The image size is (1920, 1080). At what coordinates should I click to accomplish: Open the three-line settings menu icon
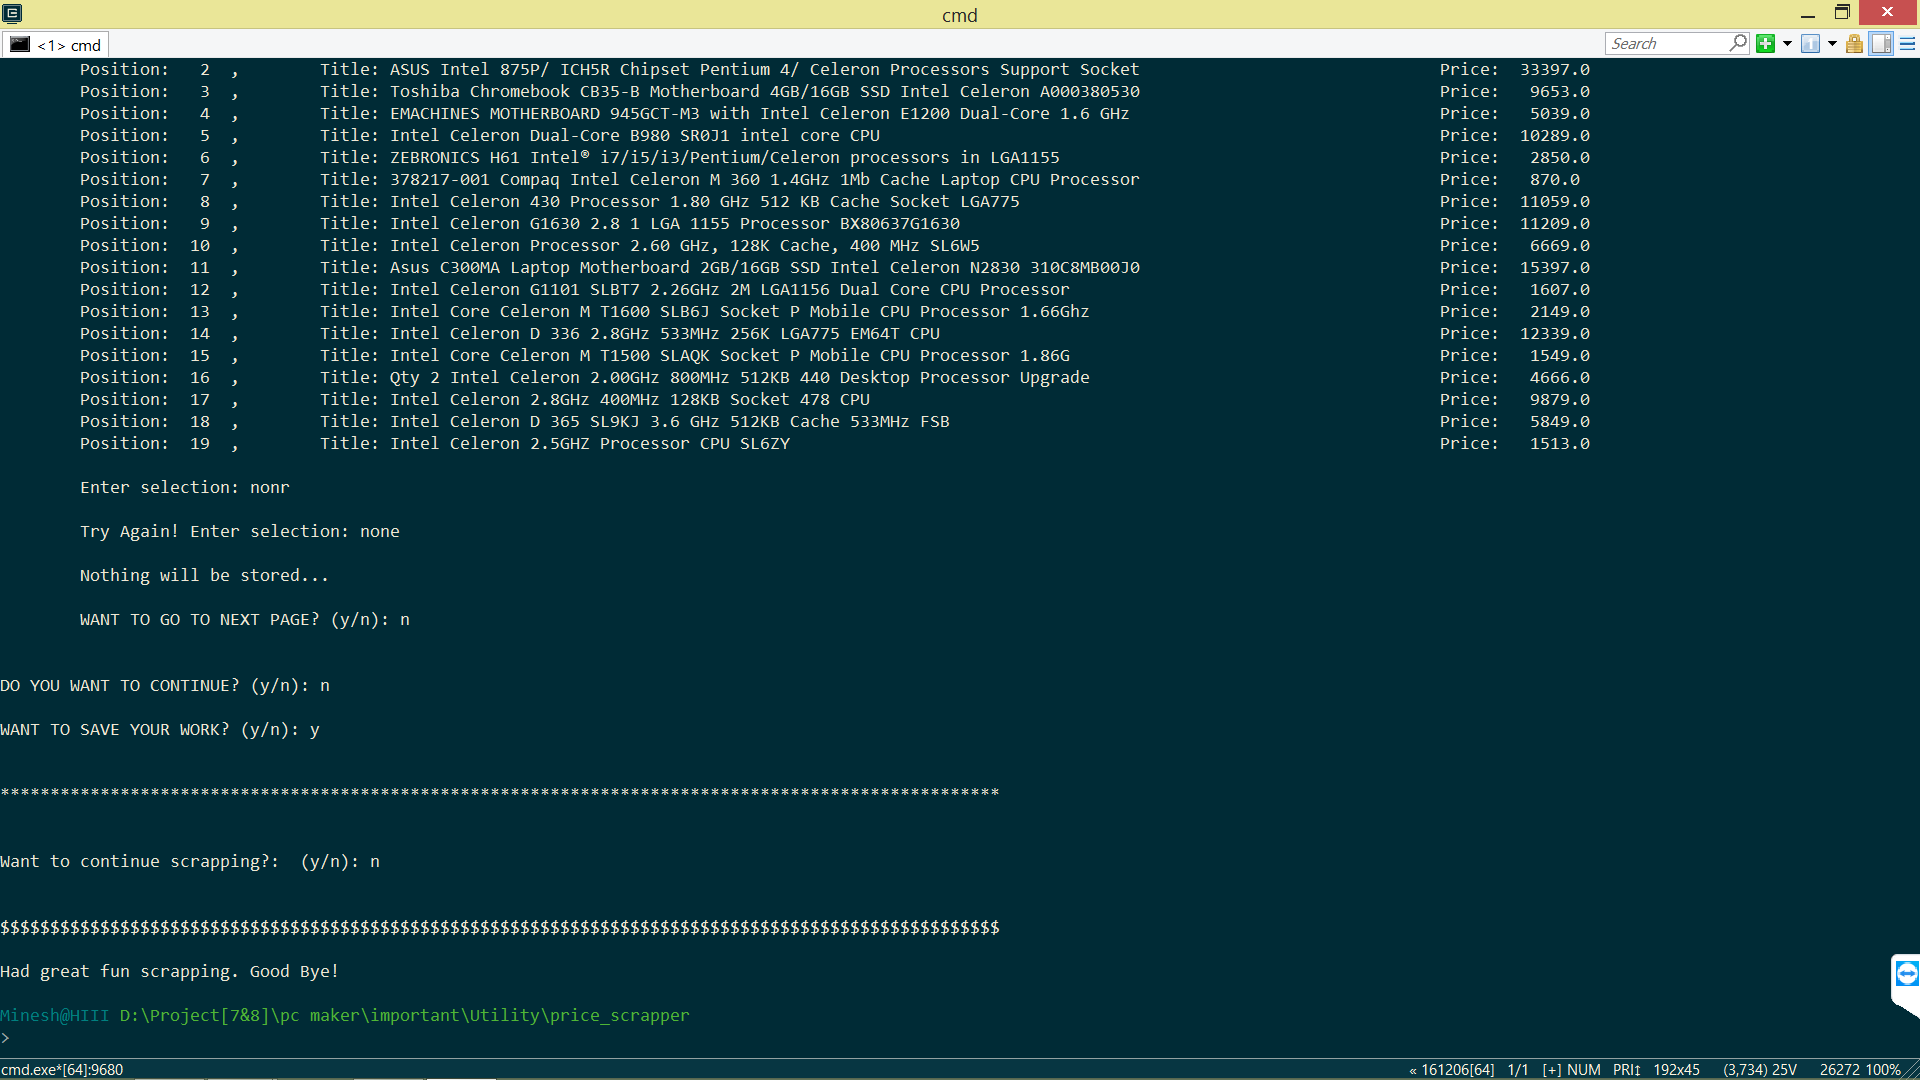[x=1907, y=44]
